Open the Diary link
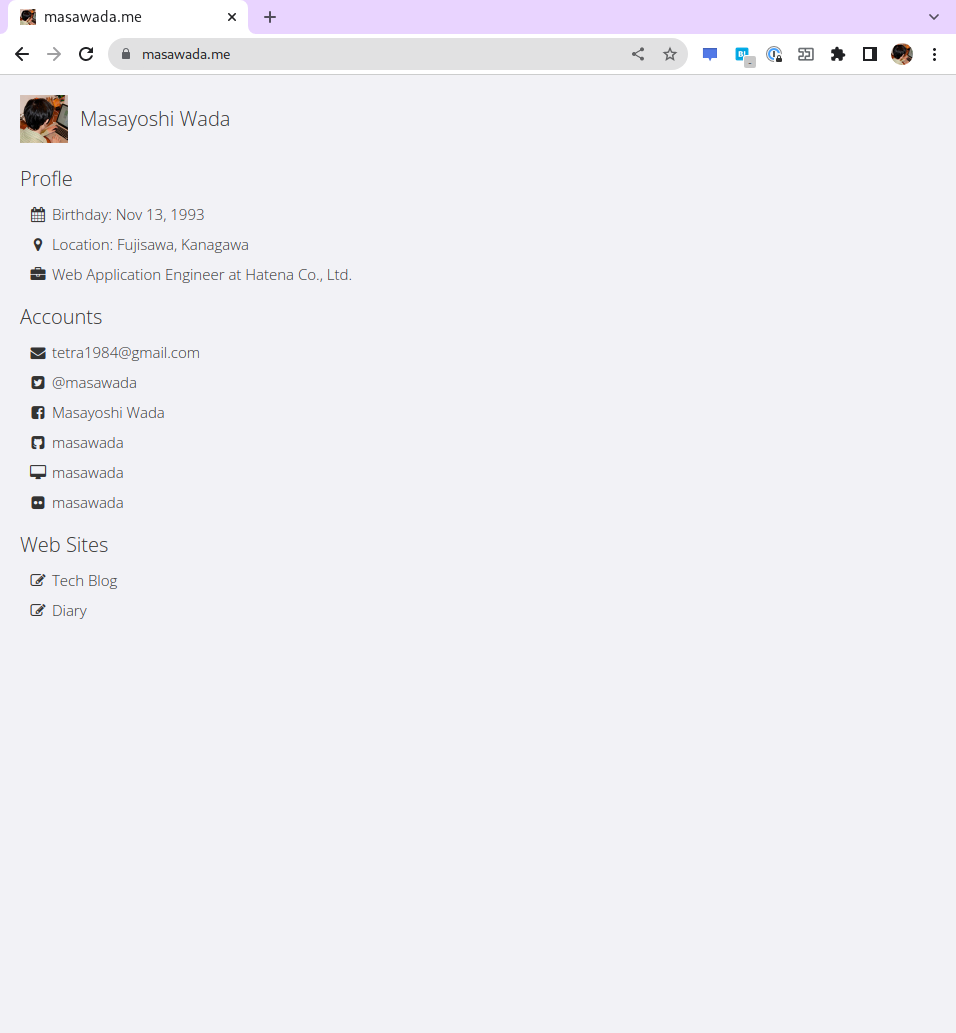Image resolution: width=956 pixels, height=1033 pixels. tap(69, 611)
